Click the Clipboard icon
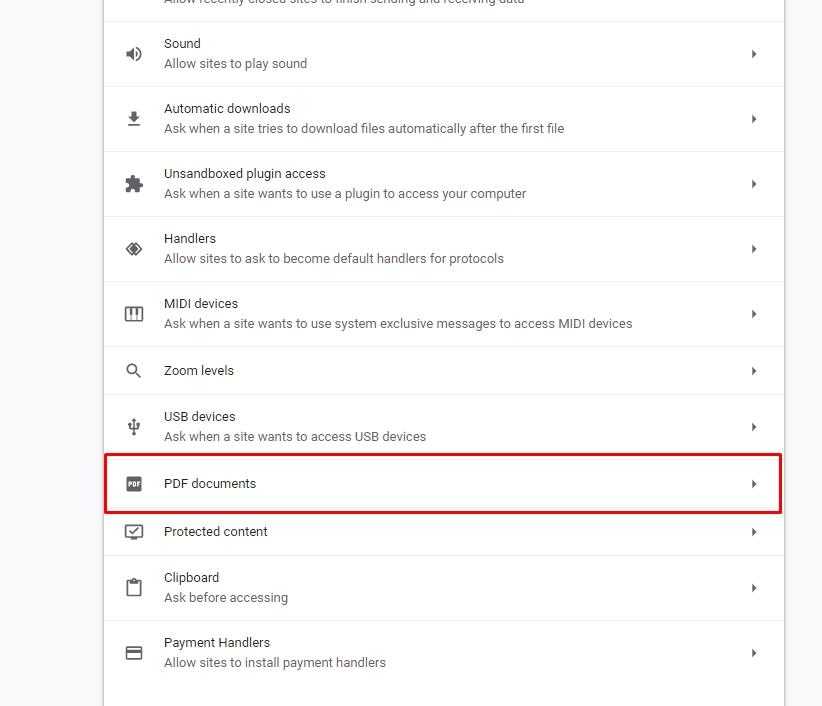 tap(134, 588)
